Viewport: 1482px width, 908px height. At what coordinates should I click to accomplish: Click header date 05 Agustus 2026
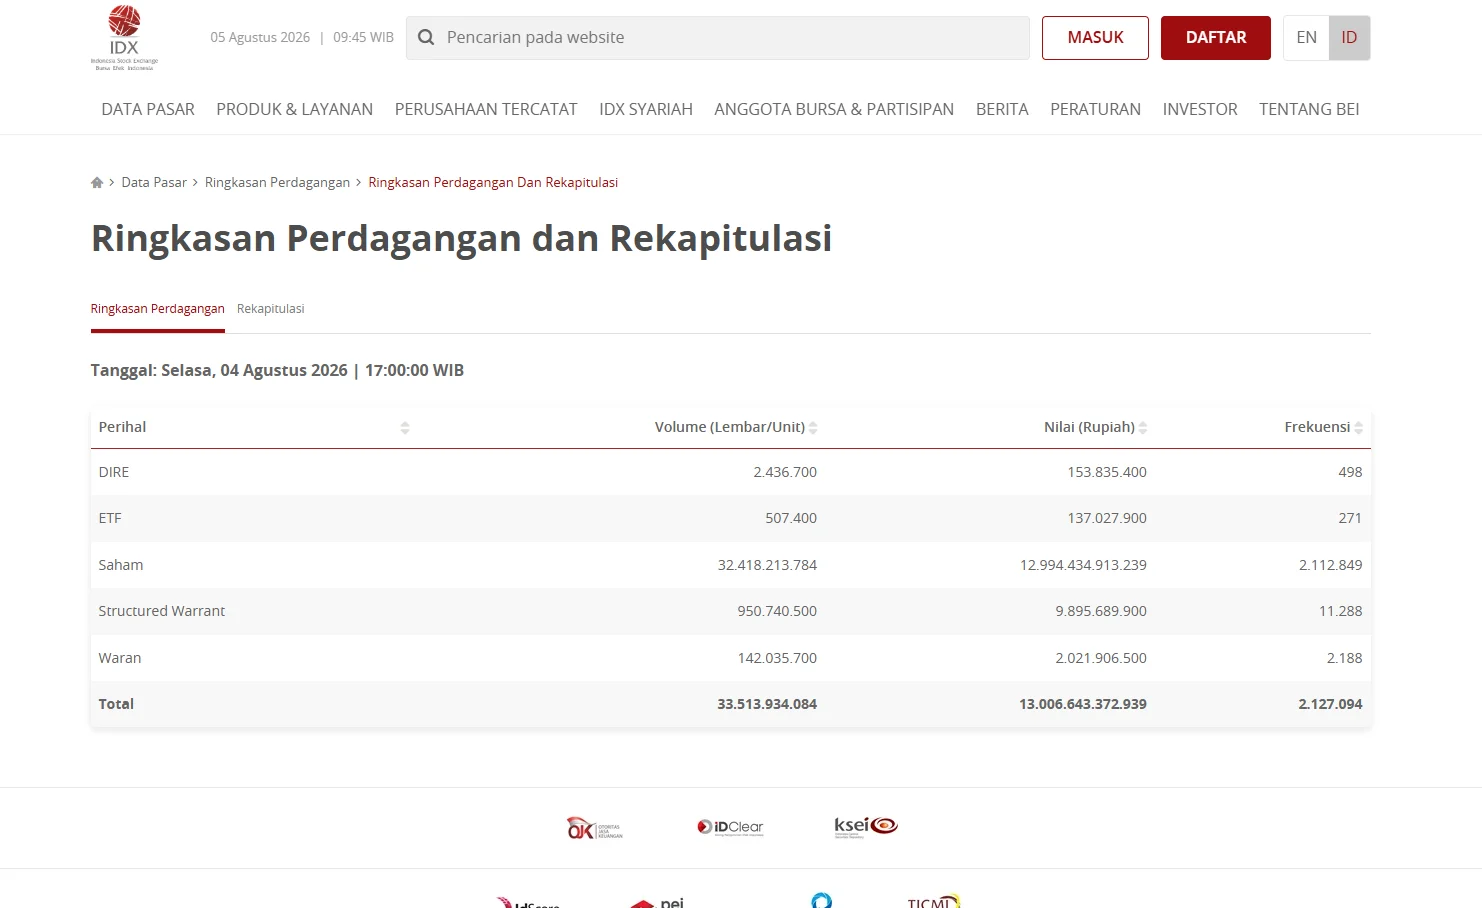[260, 37]
